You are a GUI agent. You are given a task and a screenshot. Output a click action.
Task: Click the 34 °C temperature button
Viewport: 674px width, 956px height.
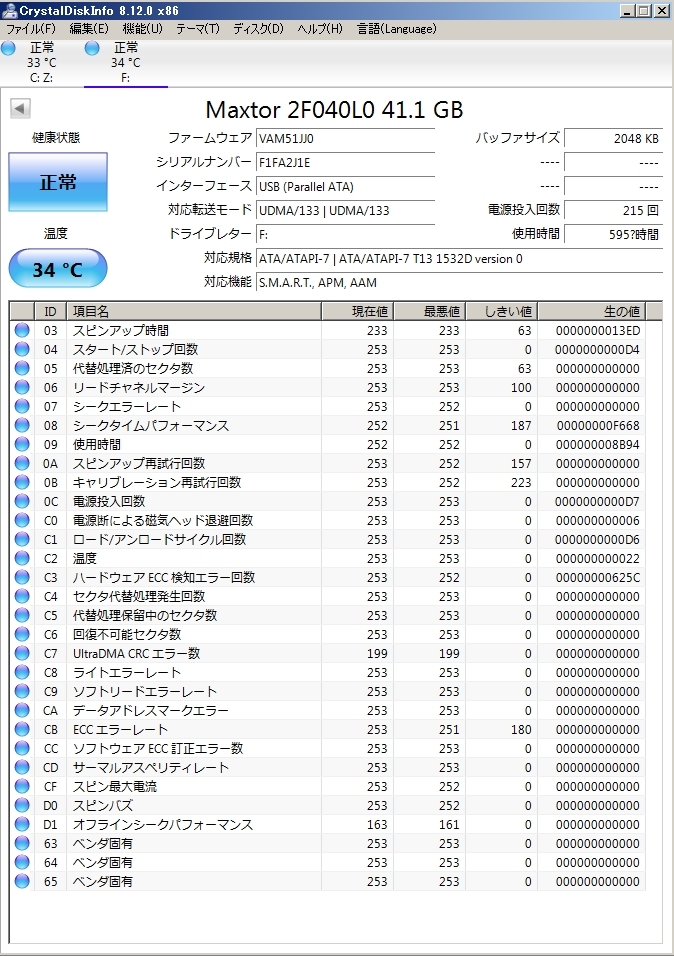coord(58,268)
